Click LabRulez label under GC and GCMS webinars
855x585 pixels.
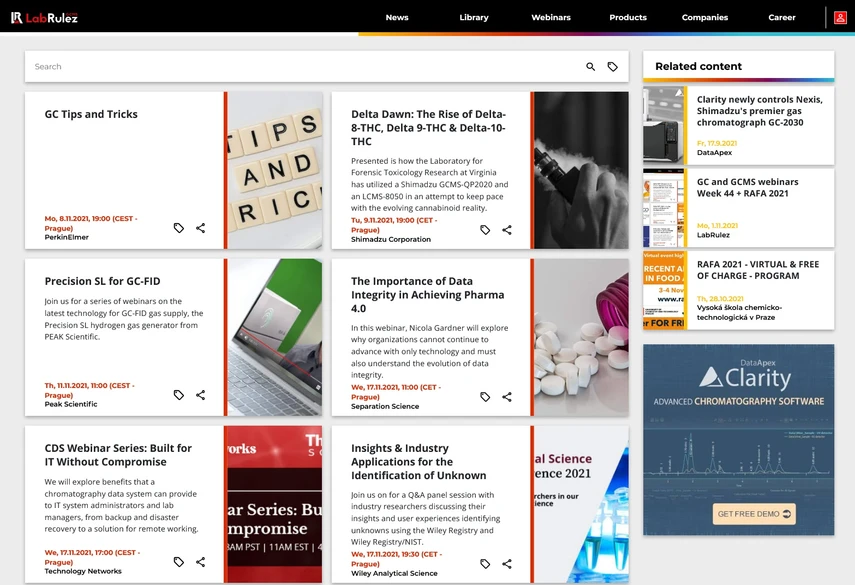(713, 235)
